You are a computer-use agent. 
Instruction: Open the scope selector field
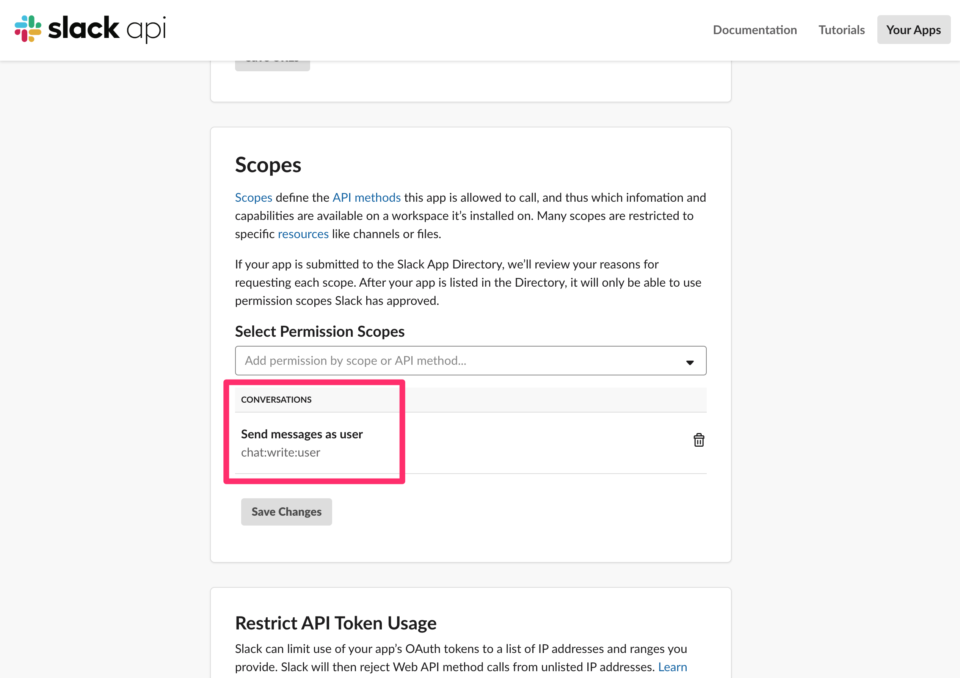coord(470,360)
